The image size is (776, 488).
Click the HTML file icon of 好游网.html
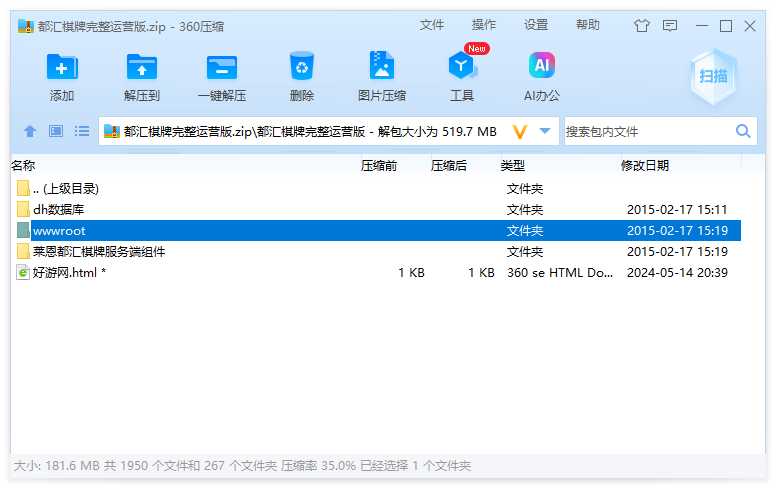pyautogui.click(x=23, y=273)
